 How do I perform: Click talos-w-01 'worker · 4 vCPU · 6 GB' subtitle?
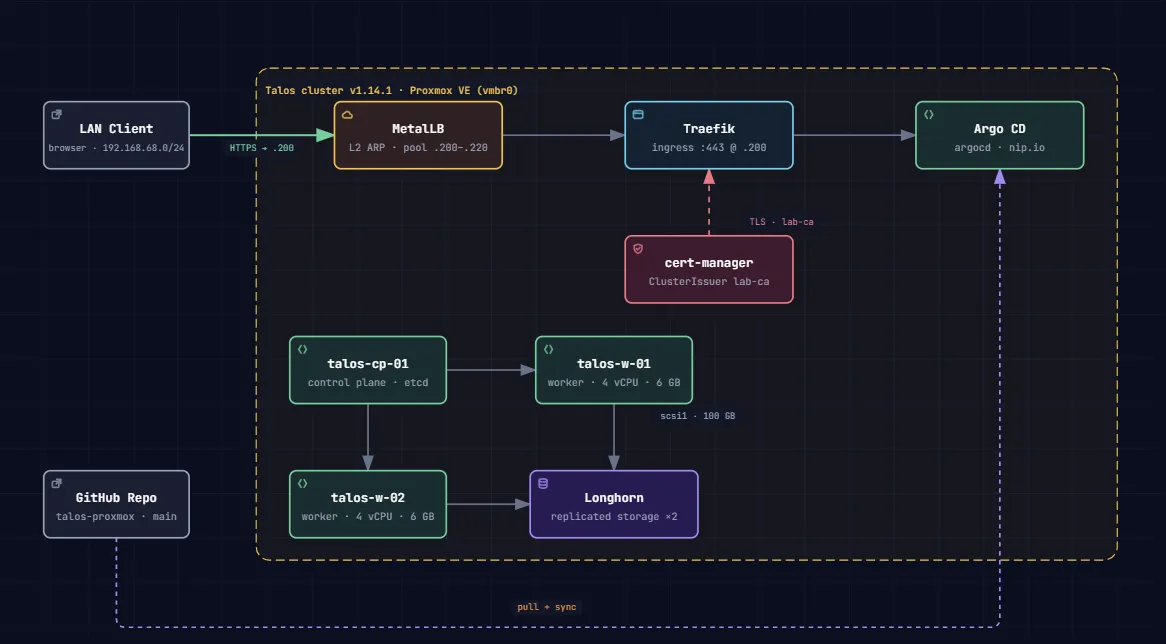613,382
